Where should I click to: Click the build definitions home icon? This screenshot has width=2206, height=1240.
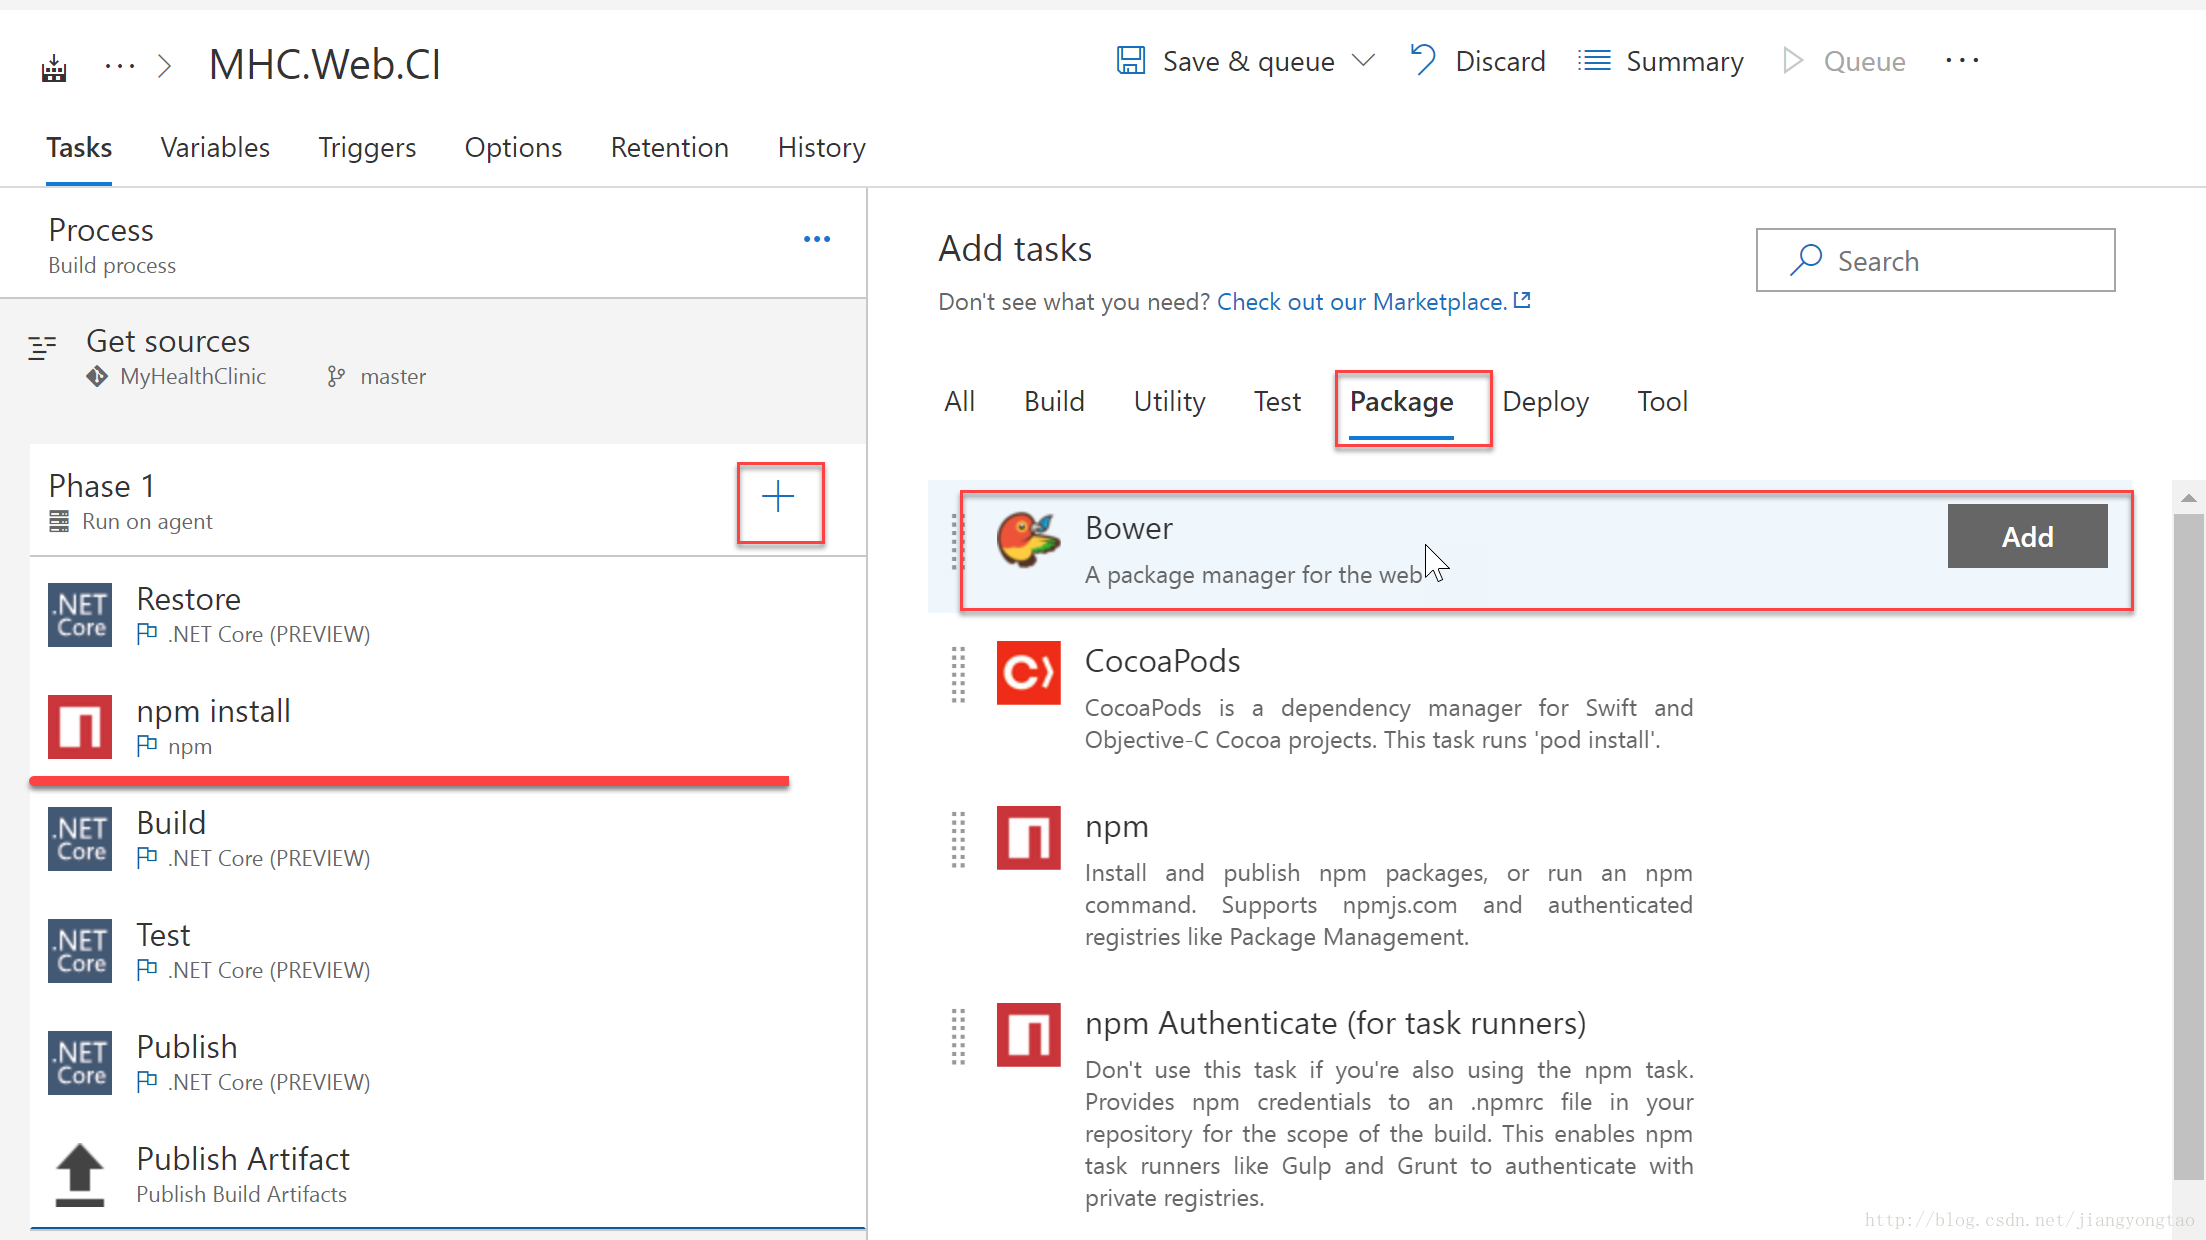pos(54,68)
